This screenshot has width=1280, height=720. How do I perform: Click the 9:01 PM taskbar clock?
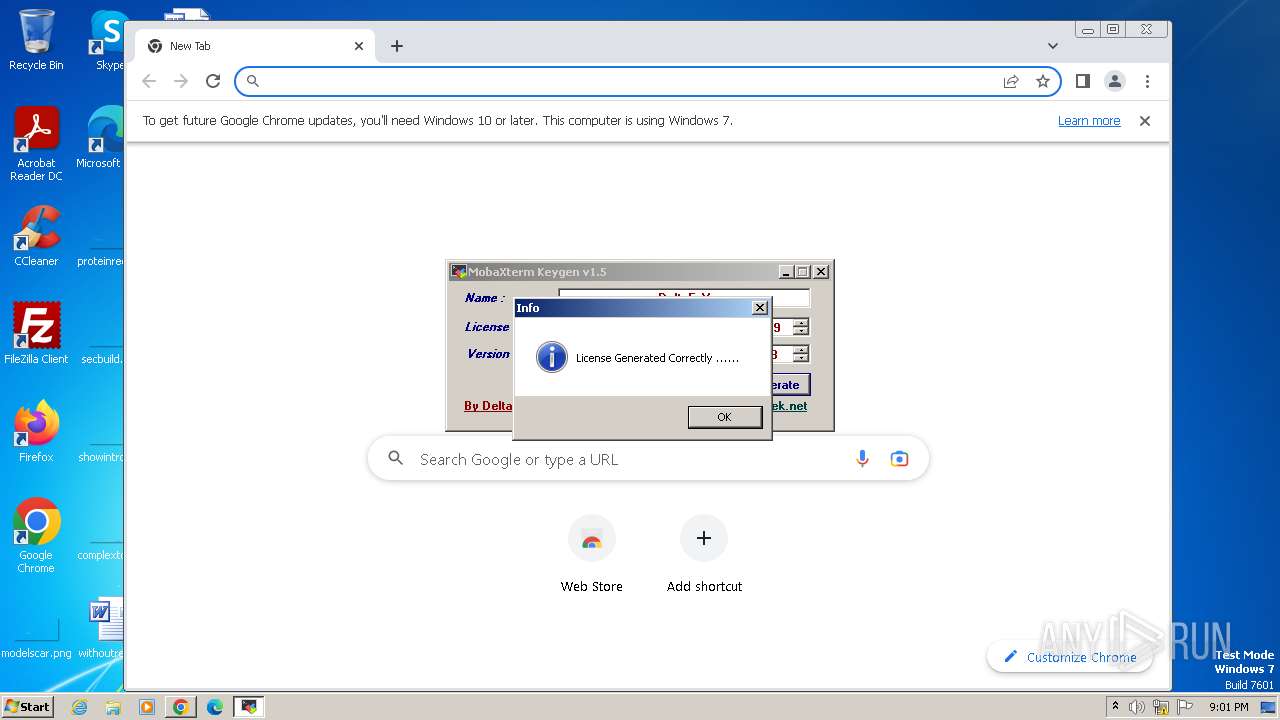tap(1228, 707)
